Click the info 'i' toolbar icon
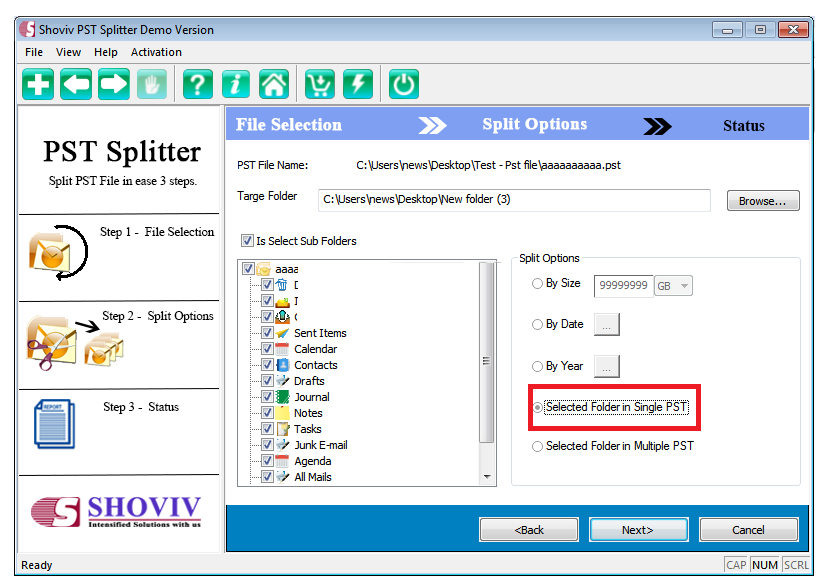The height and width of the screenshot is (579, 819). tap(235, 84)
